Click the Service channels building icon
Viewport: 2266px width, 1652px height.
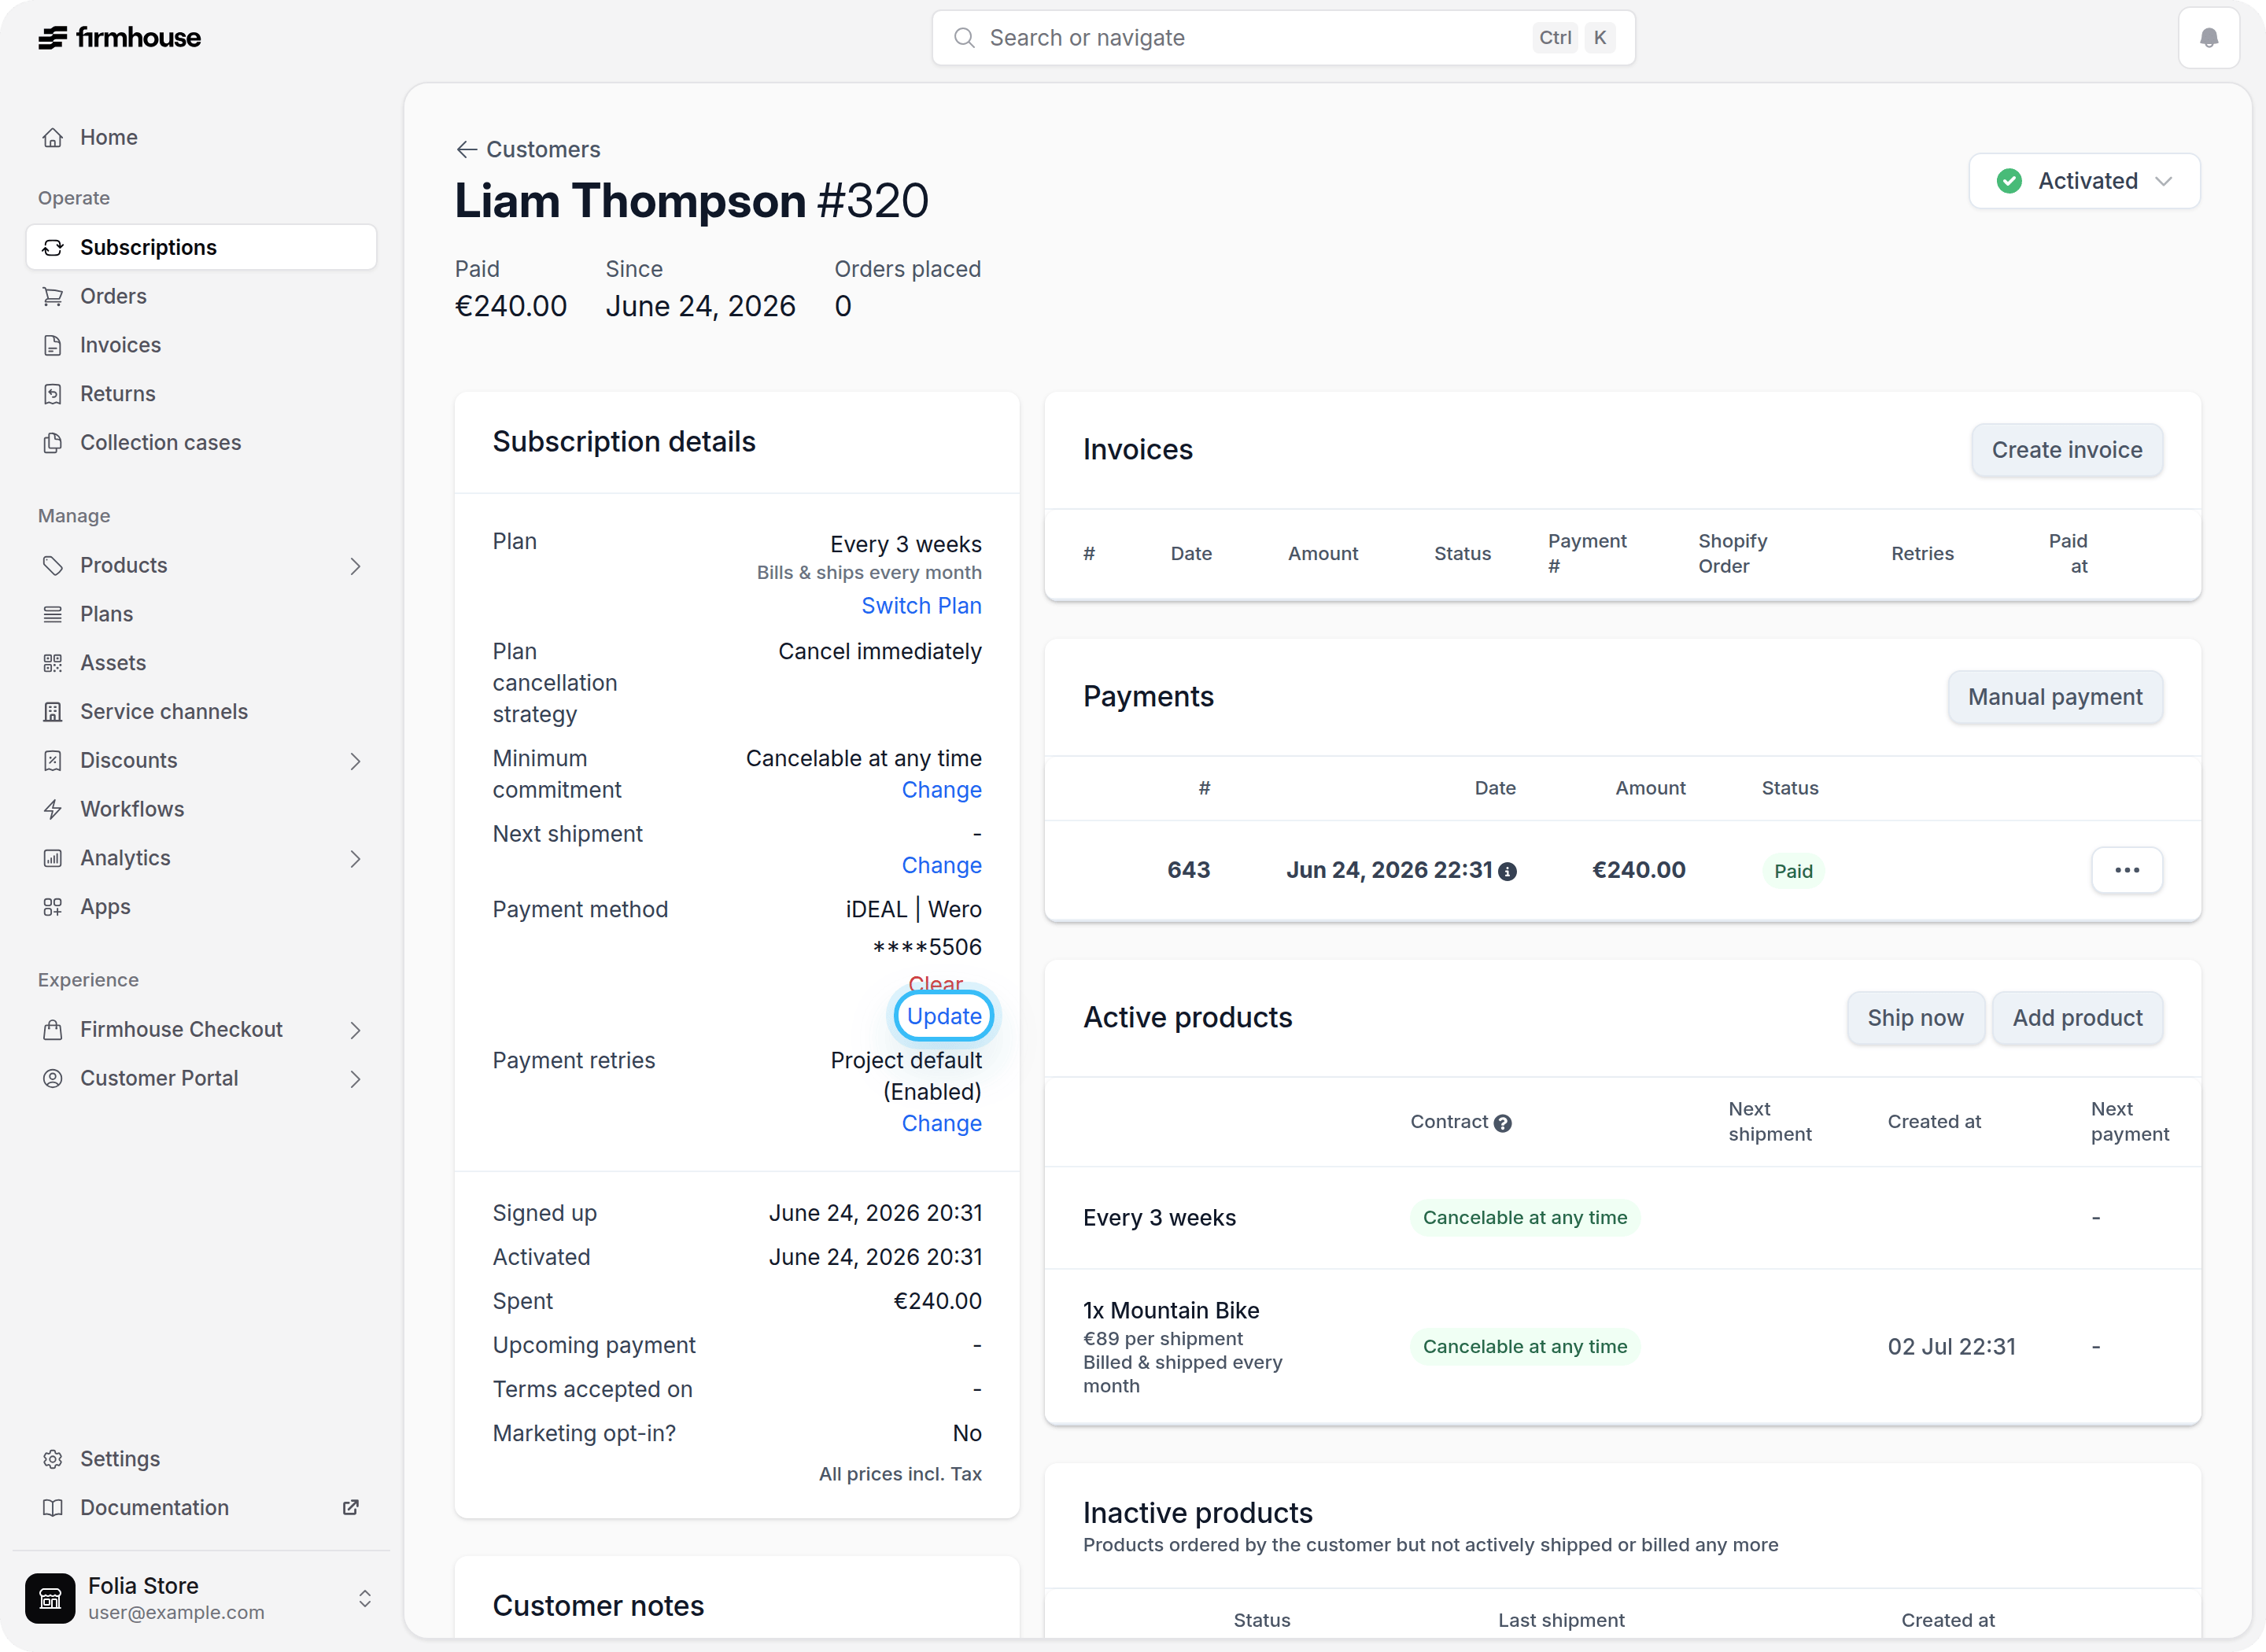point(53,712)
